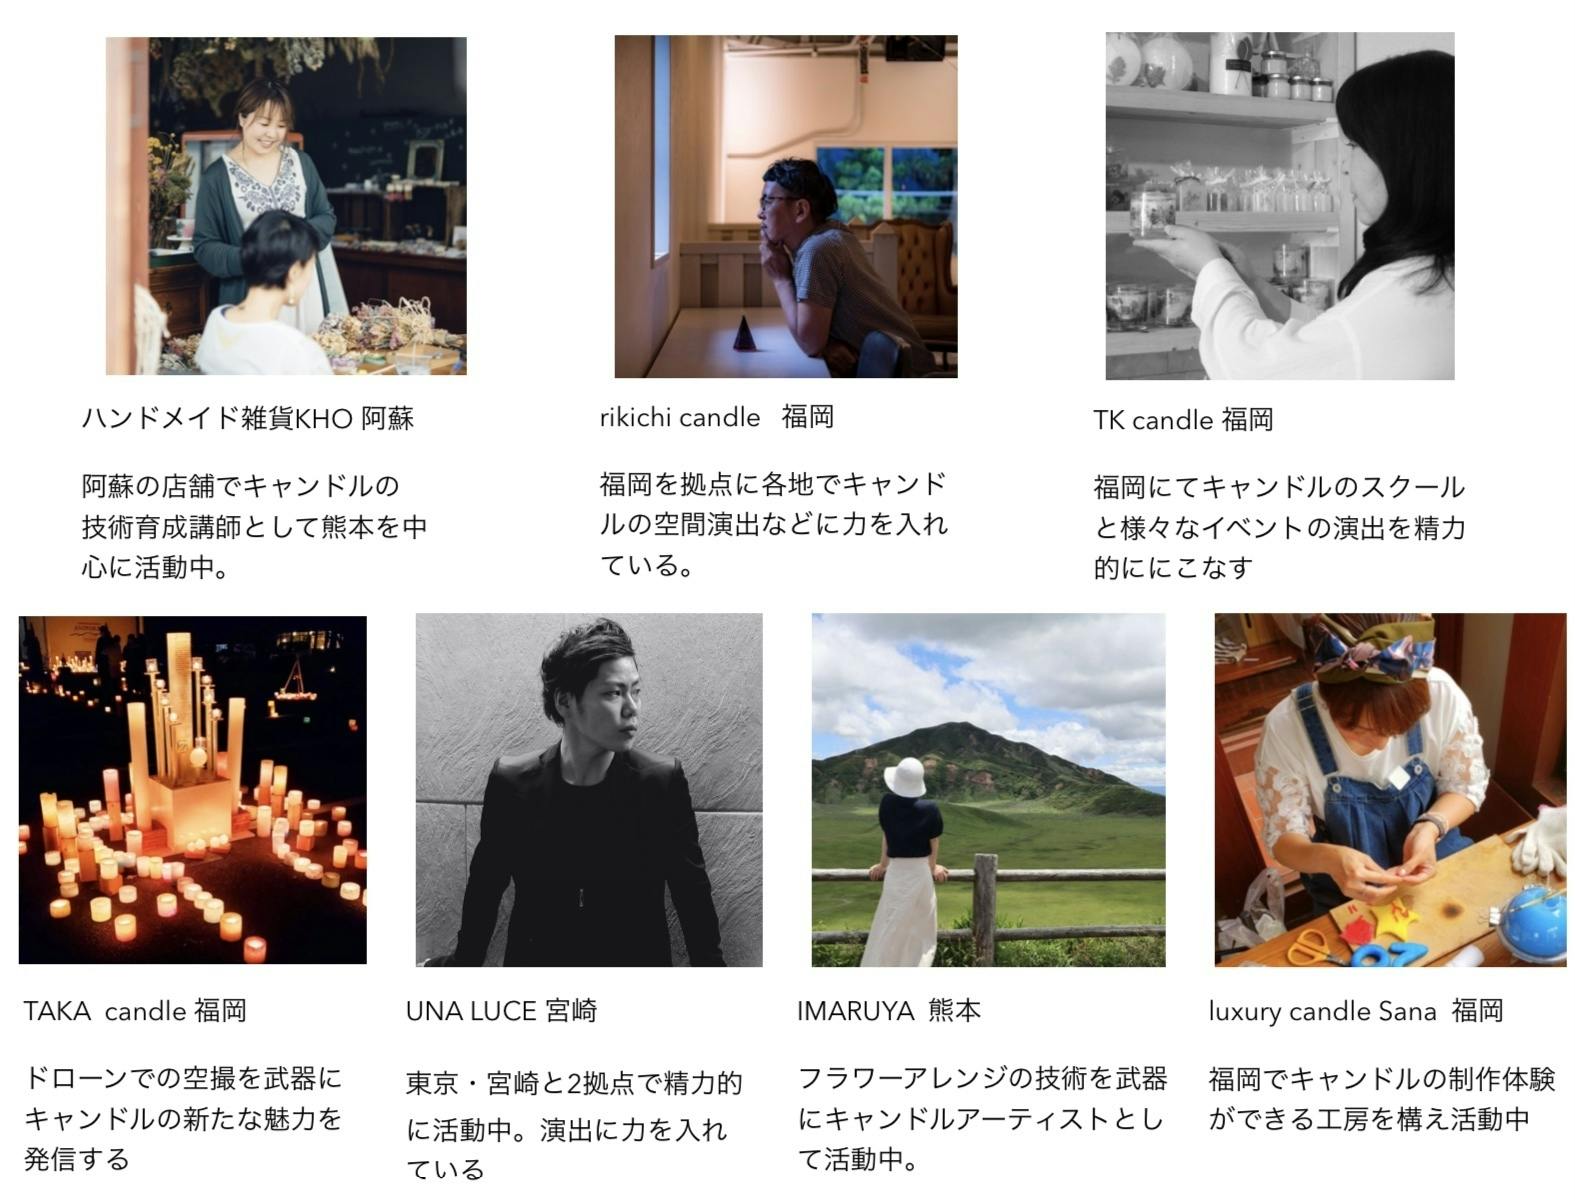Open the IMARUYA mountain landscape photo

click(x=988, y=790)
